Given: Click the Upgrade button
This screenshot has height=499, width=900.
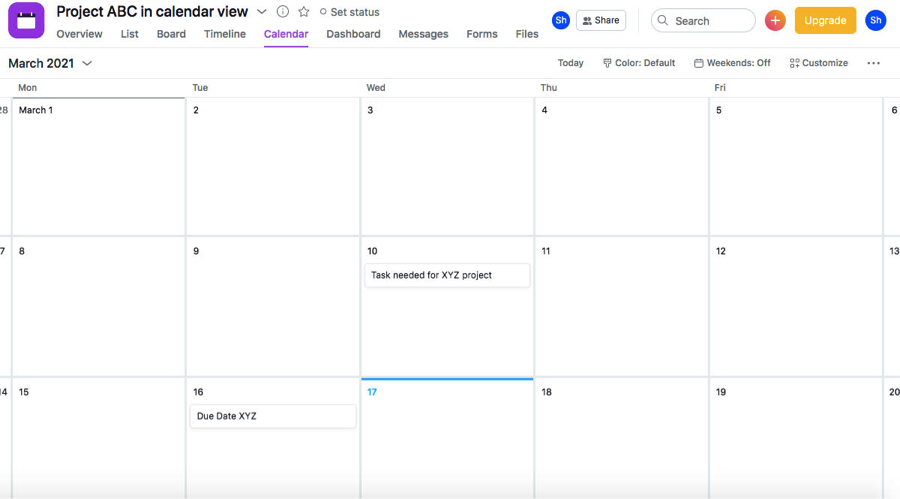Looking at the screenshot, I should pyautogui.click(x=825, y=20).
